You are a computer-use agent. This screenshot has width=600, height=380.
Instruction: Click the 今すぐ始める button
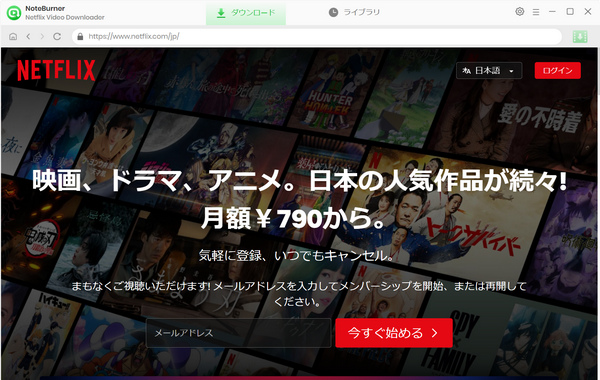(x=394, y=333)
